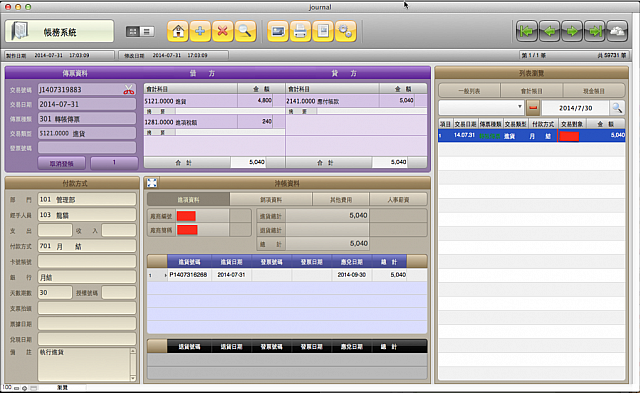Click the cloud sync icon

pyautogui.click(x=617, y=31)
